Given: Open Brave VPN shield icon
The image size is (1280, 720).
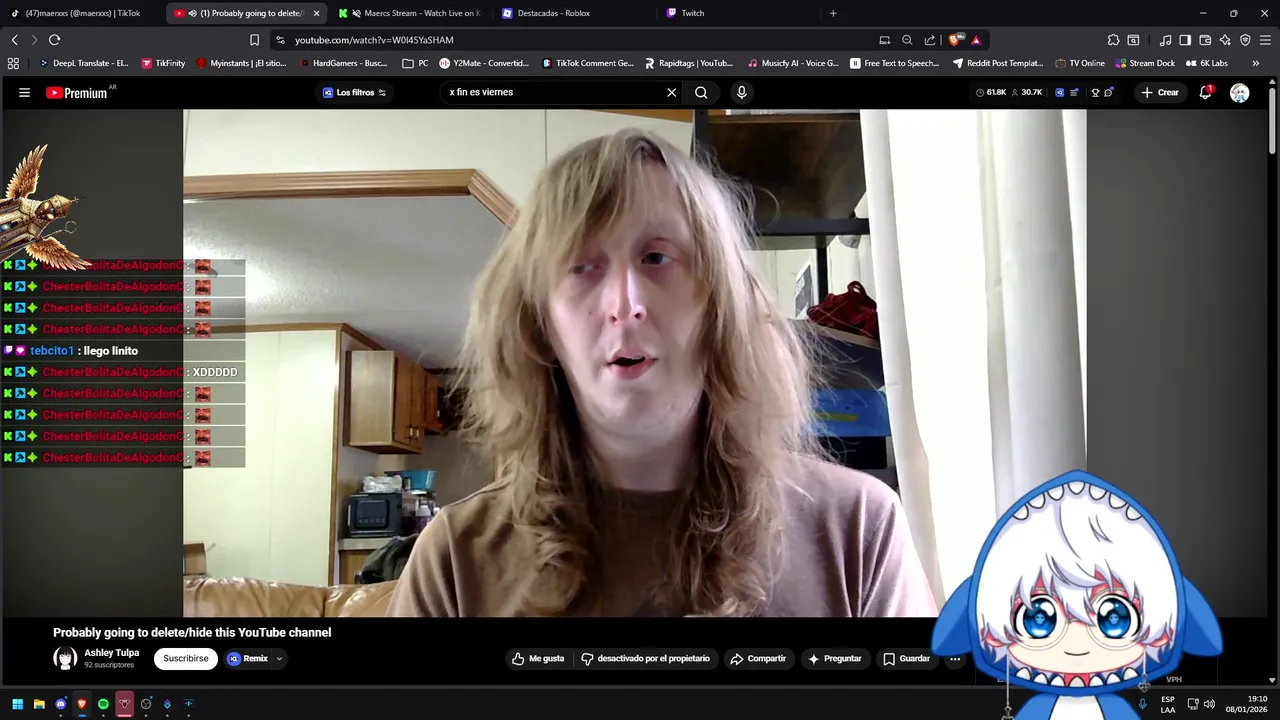Looking at the screenshot, I should point(1245,40).
